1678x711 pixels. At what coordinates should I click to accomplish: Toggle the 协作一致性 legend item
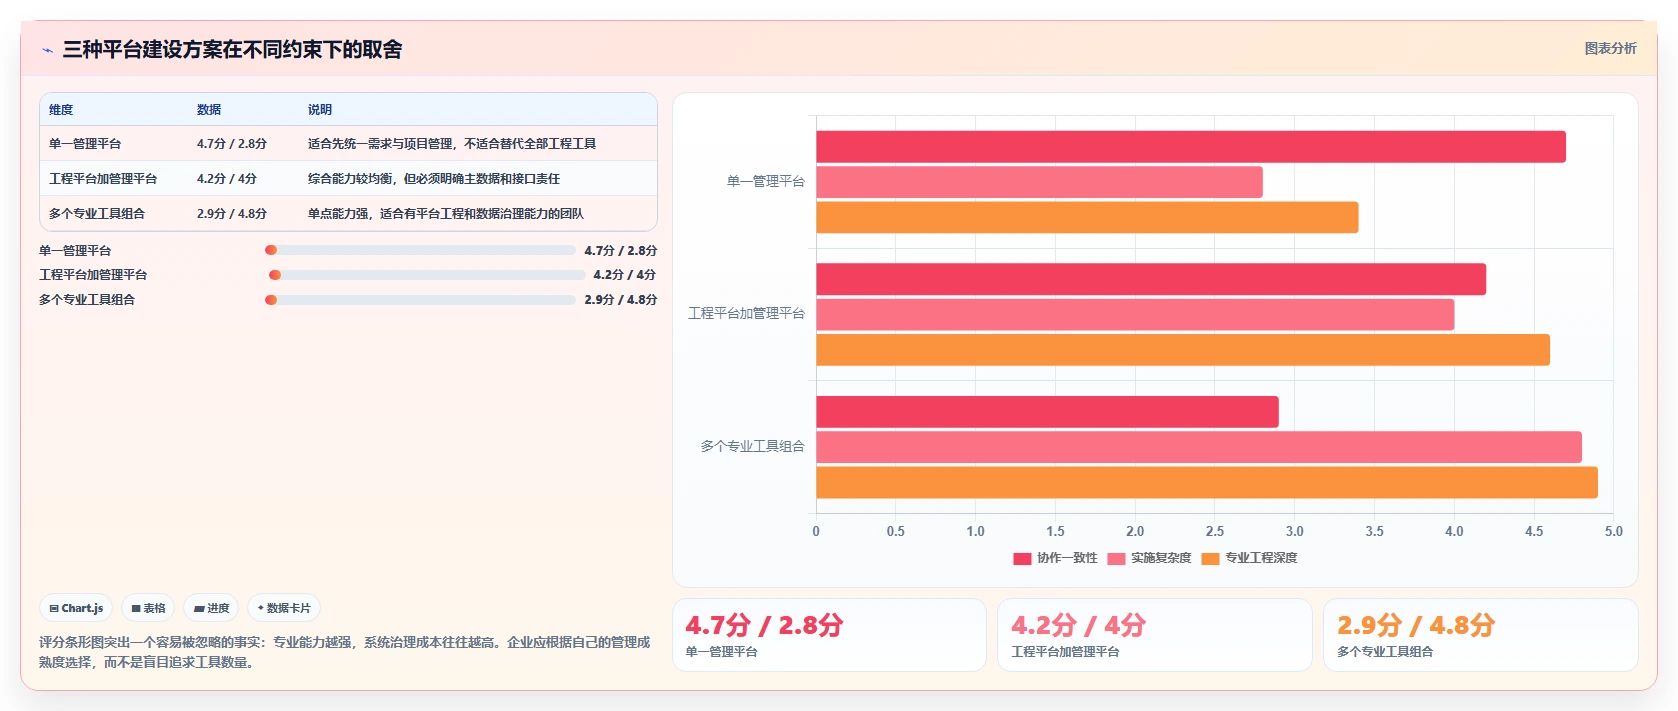(1055, 558)
